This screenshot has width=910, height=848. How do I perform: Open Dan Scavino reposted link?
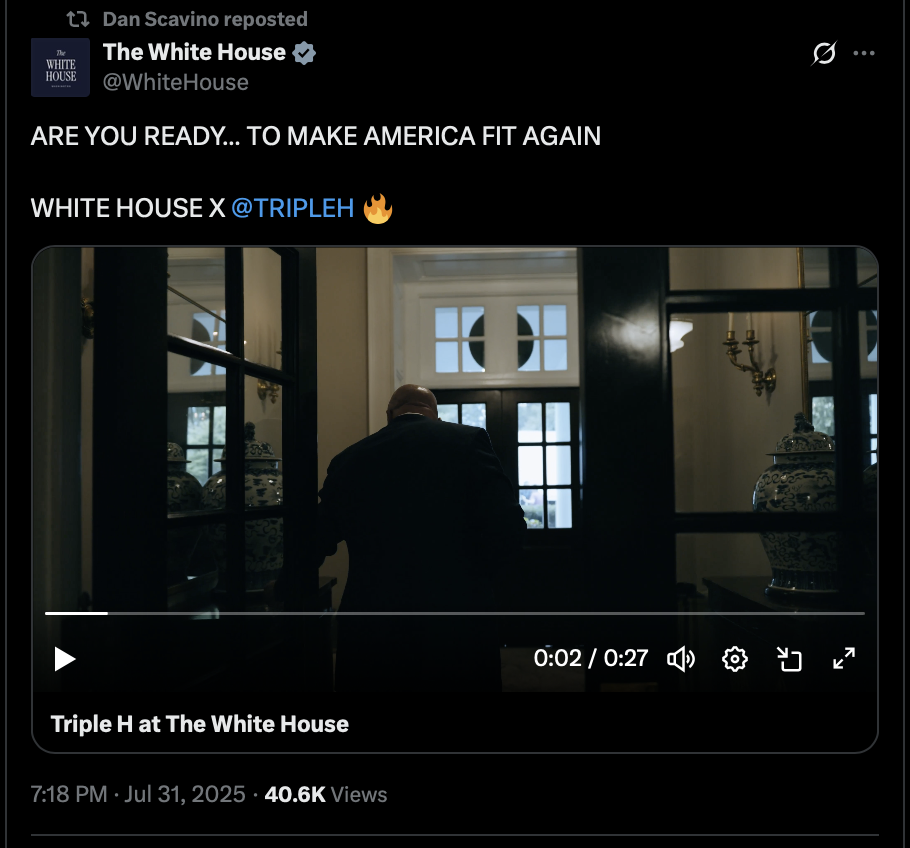[205, 19]
